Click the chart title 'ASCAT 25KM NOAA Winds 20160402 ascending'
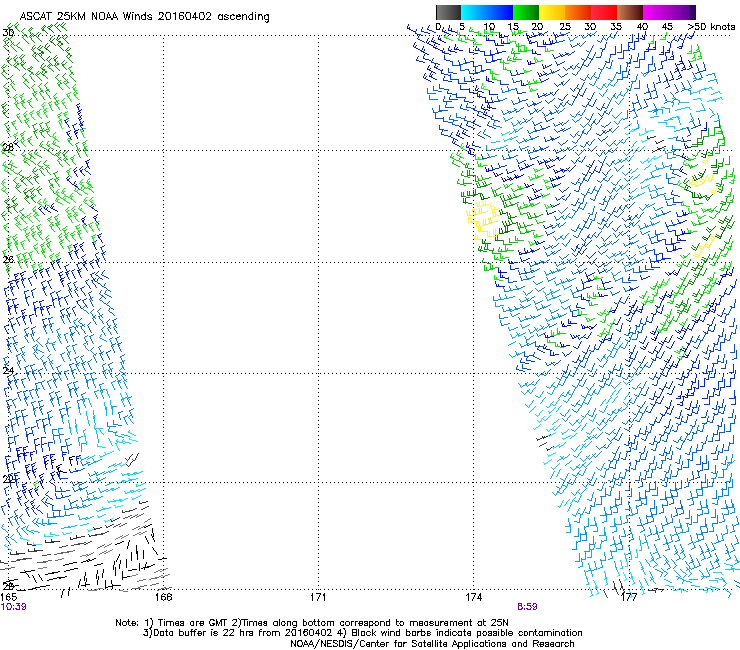740x650 pixels. coord(144,17)
